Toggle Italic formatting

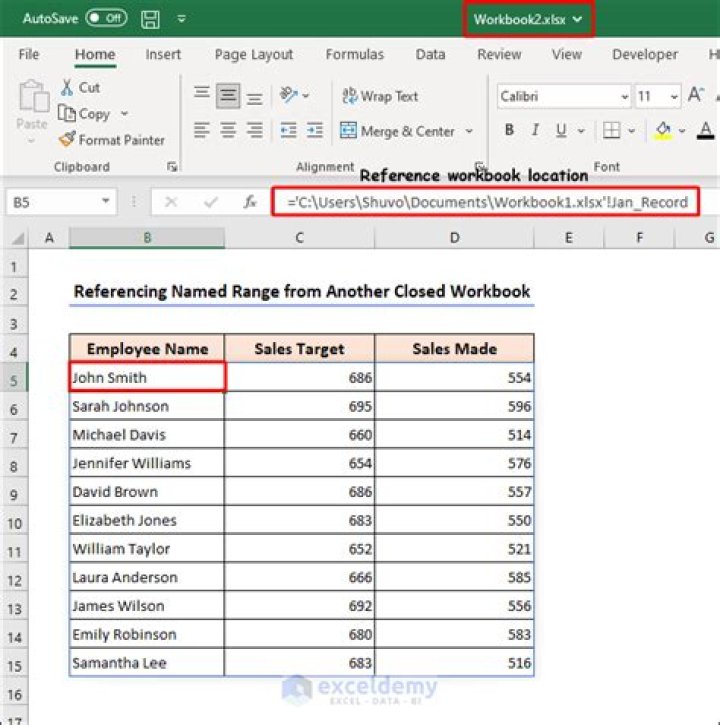point(535,130)
